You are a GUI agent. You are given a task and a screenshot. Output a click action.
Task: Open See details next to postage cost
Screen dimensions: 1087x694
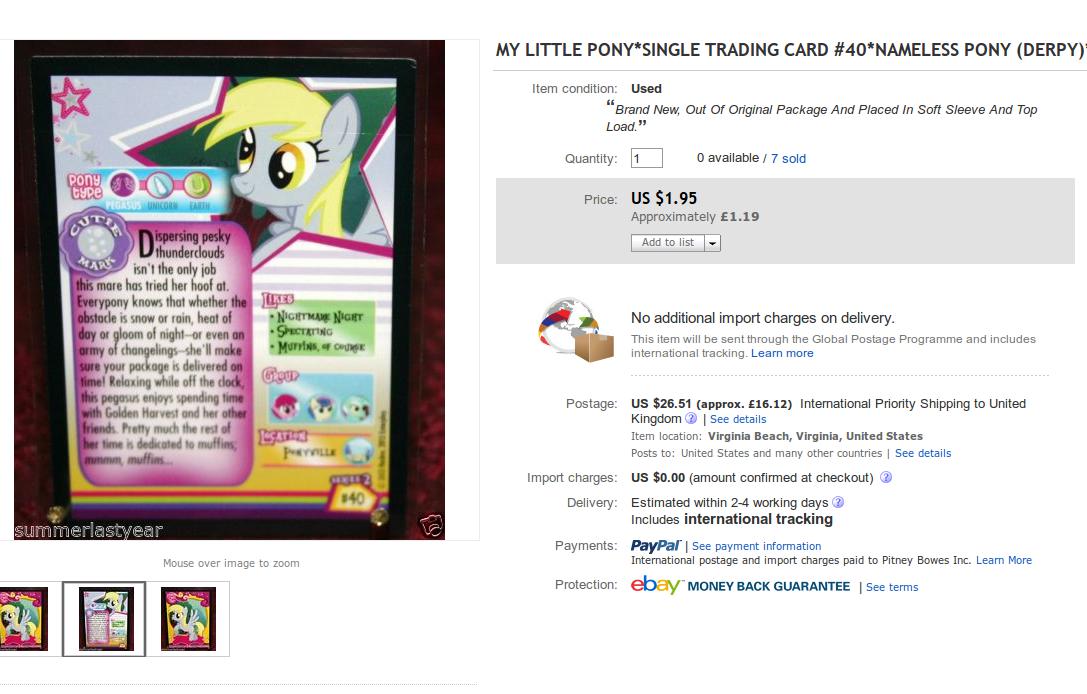click(738, 419)
